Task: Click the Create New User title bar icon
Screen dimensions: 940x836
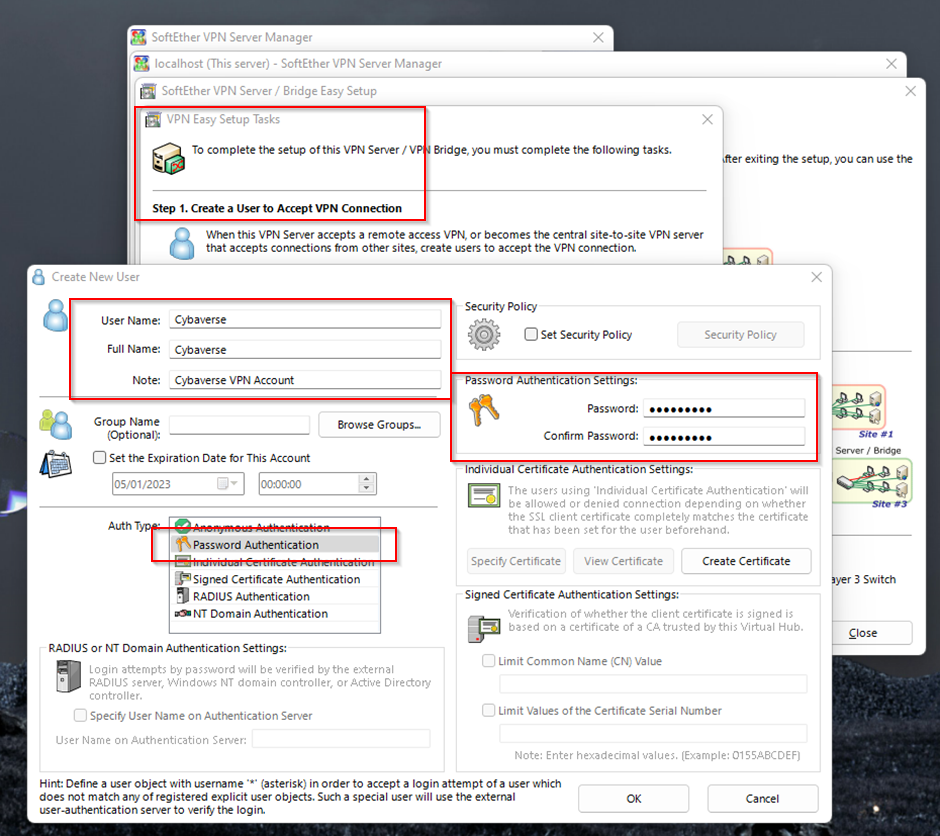Action: (x=38, y=277)
